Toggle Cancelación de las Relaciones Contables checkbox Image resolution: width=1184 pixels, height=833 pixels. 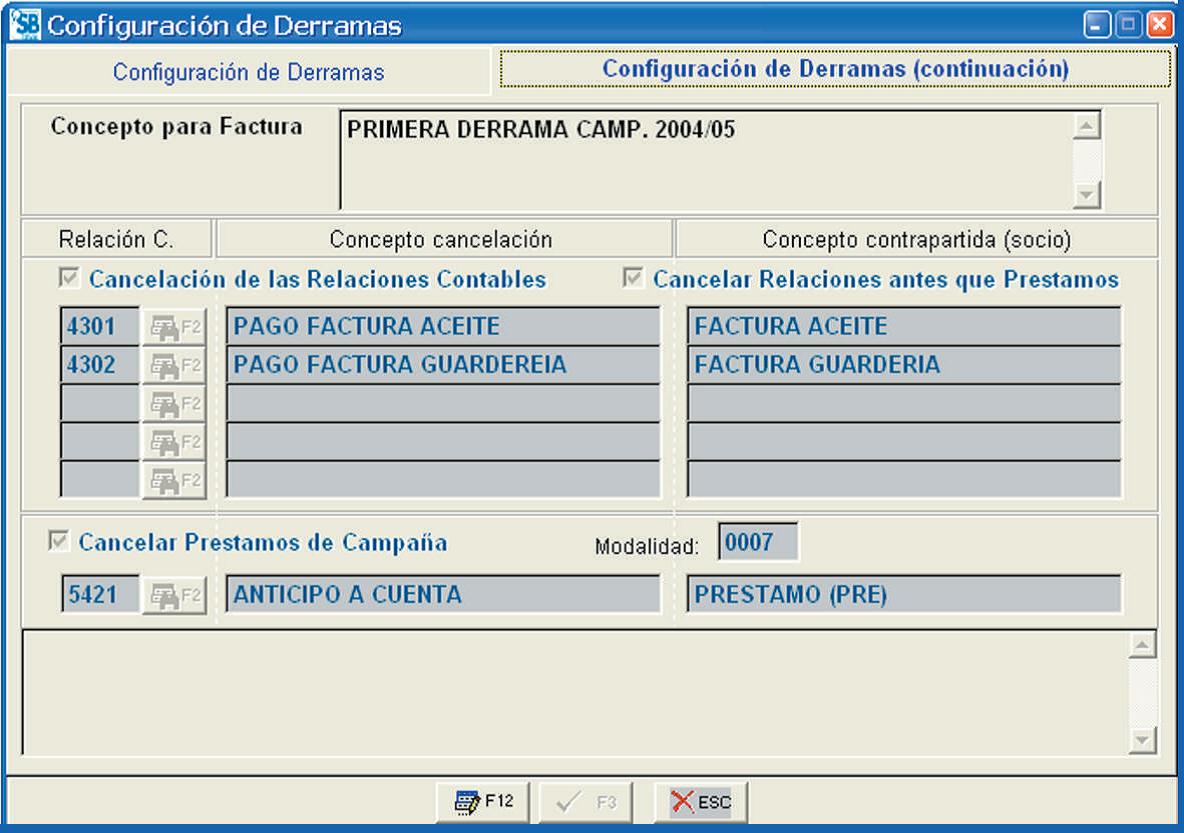(69, 278)
